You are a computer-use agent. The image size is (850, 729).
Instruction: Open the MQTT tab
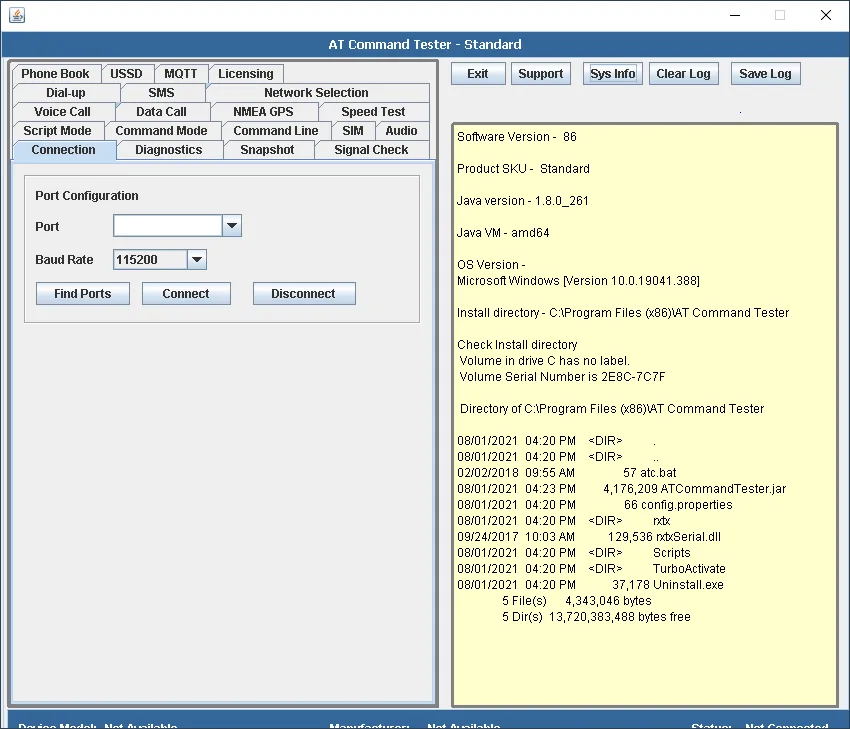181,74
